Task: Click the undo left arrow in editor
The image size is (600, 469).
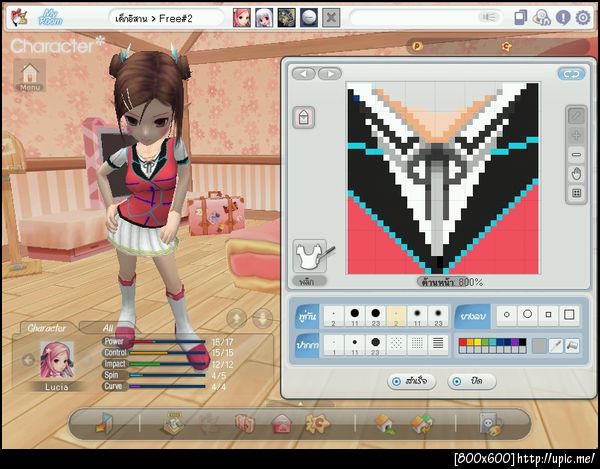Action: (304, 73)
